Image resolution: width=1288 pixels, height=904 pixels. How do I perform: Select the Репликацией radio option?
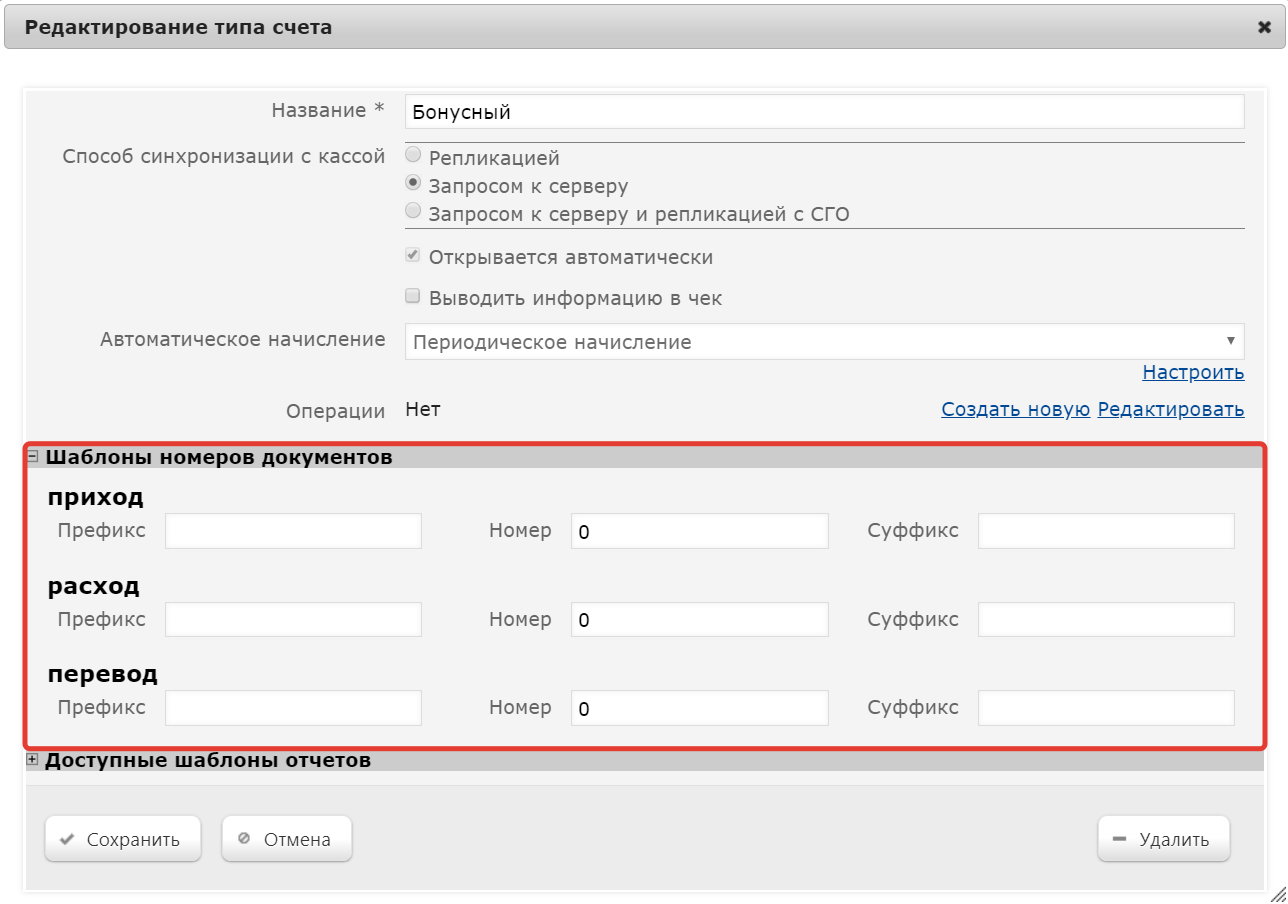pos(413,156)
